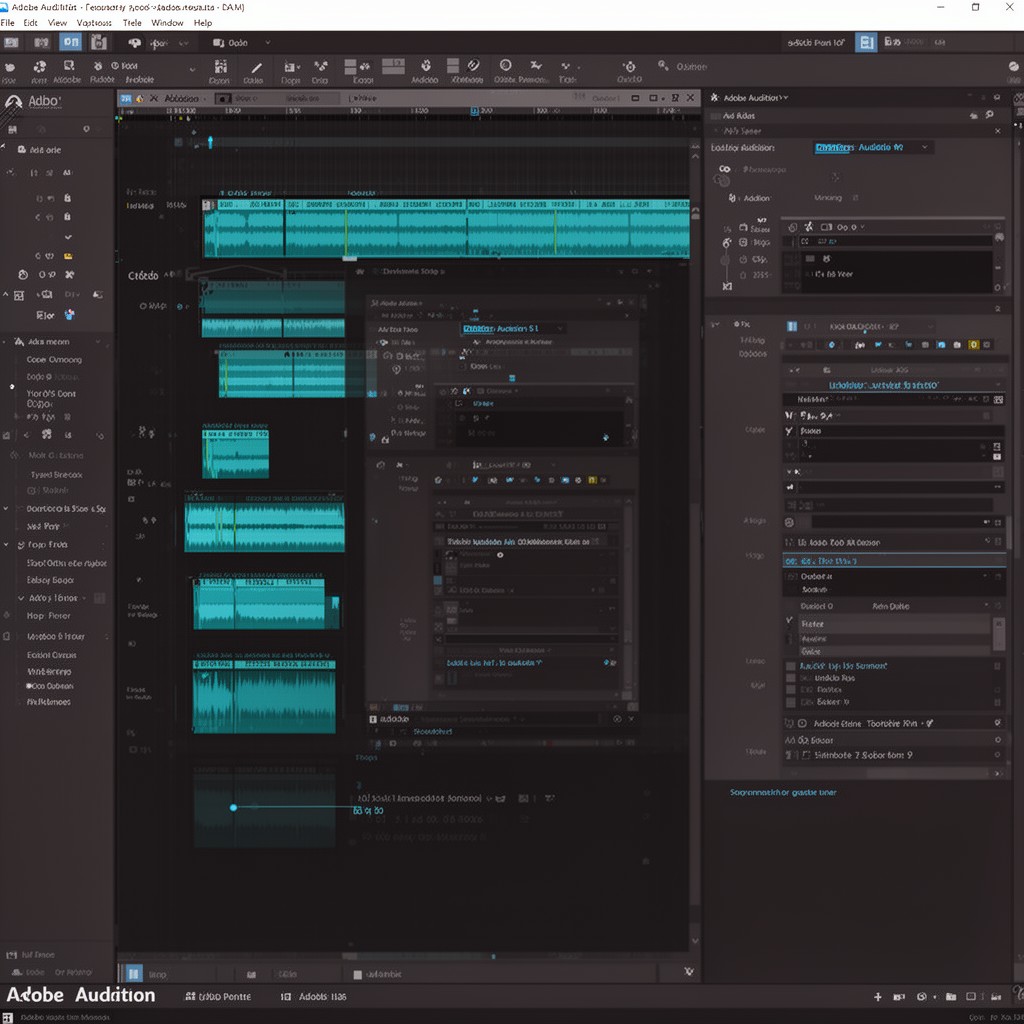Click into the Buooe input field
This screenshot has width=1024, height=1024.
(x=900, y=431)
